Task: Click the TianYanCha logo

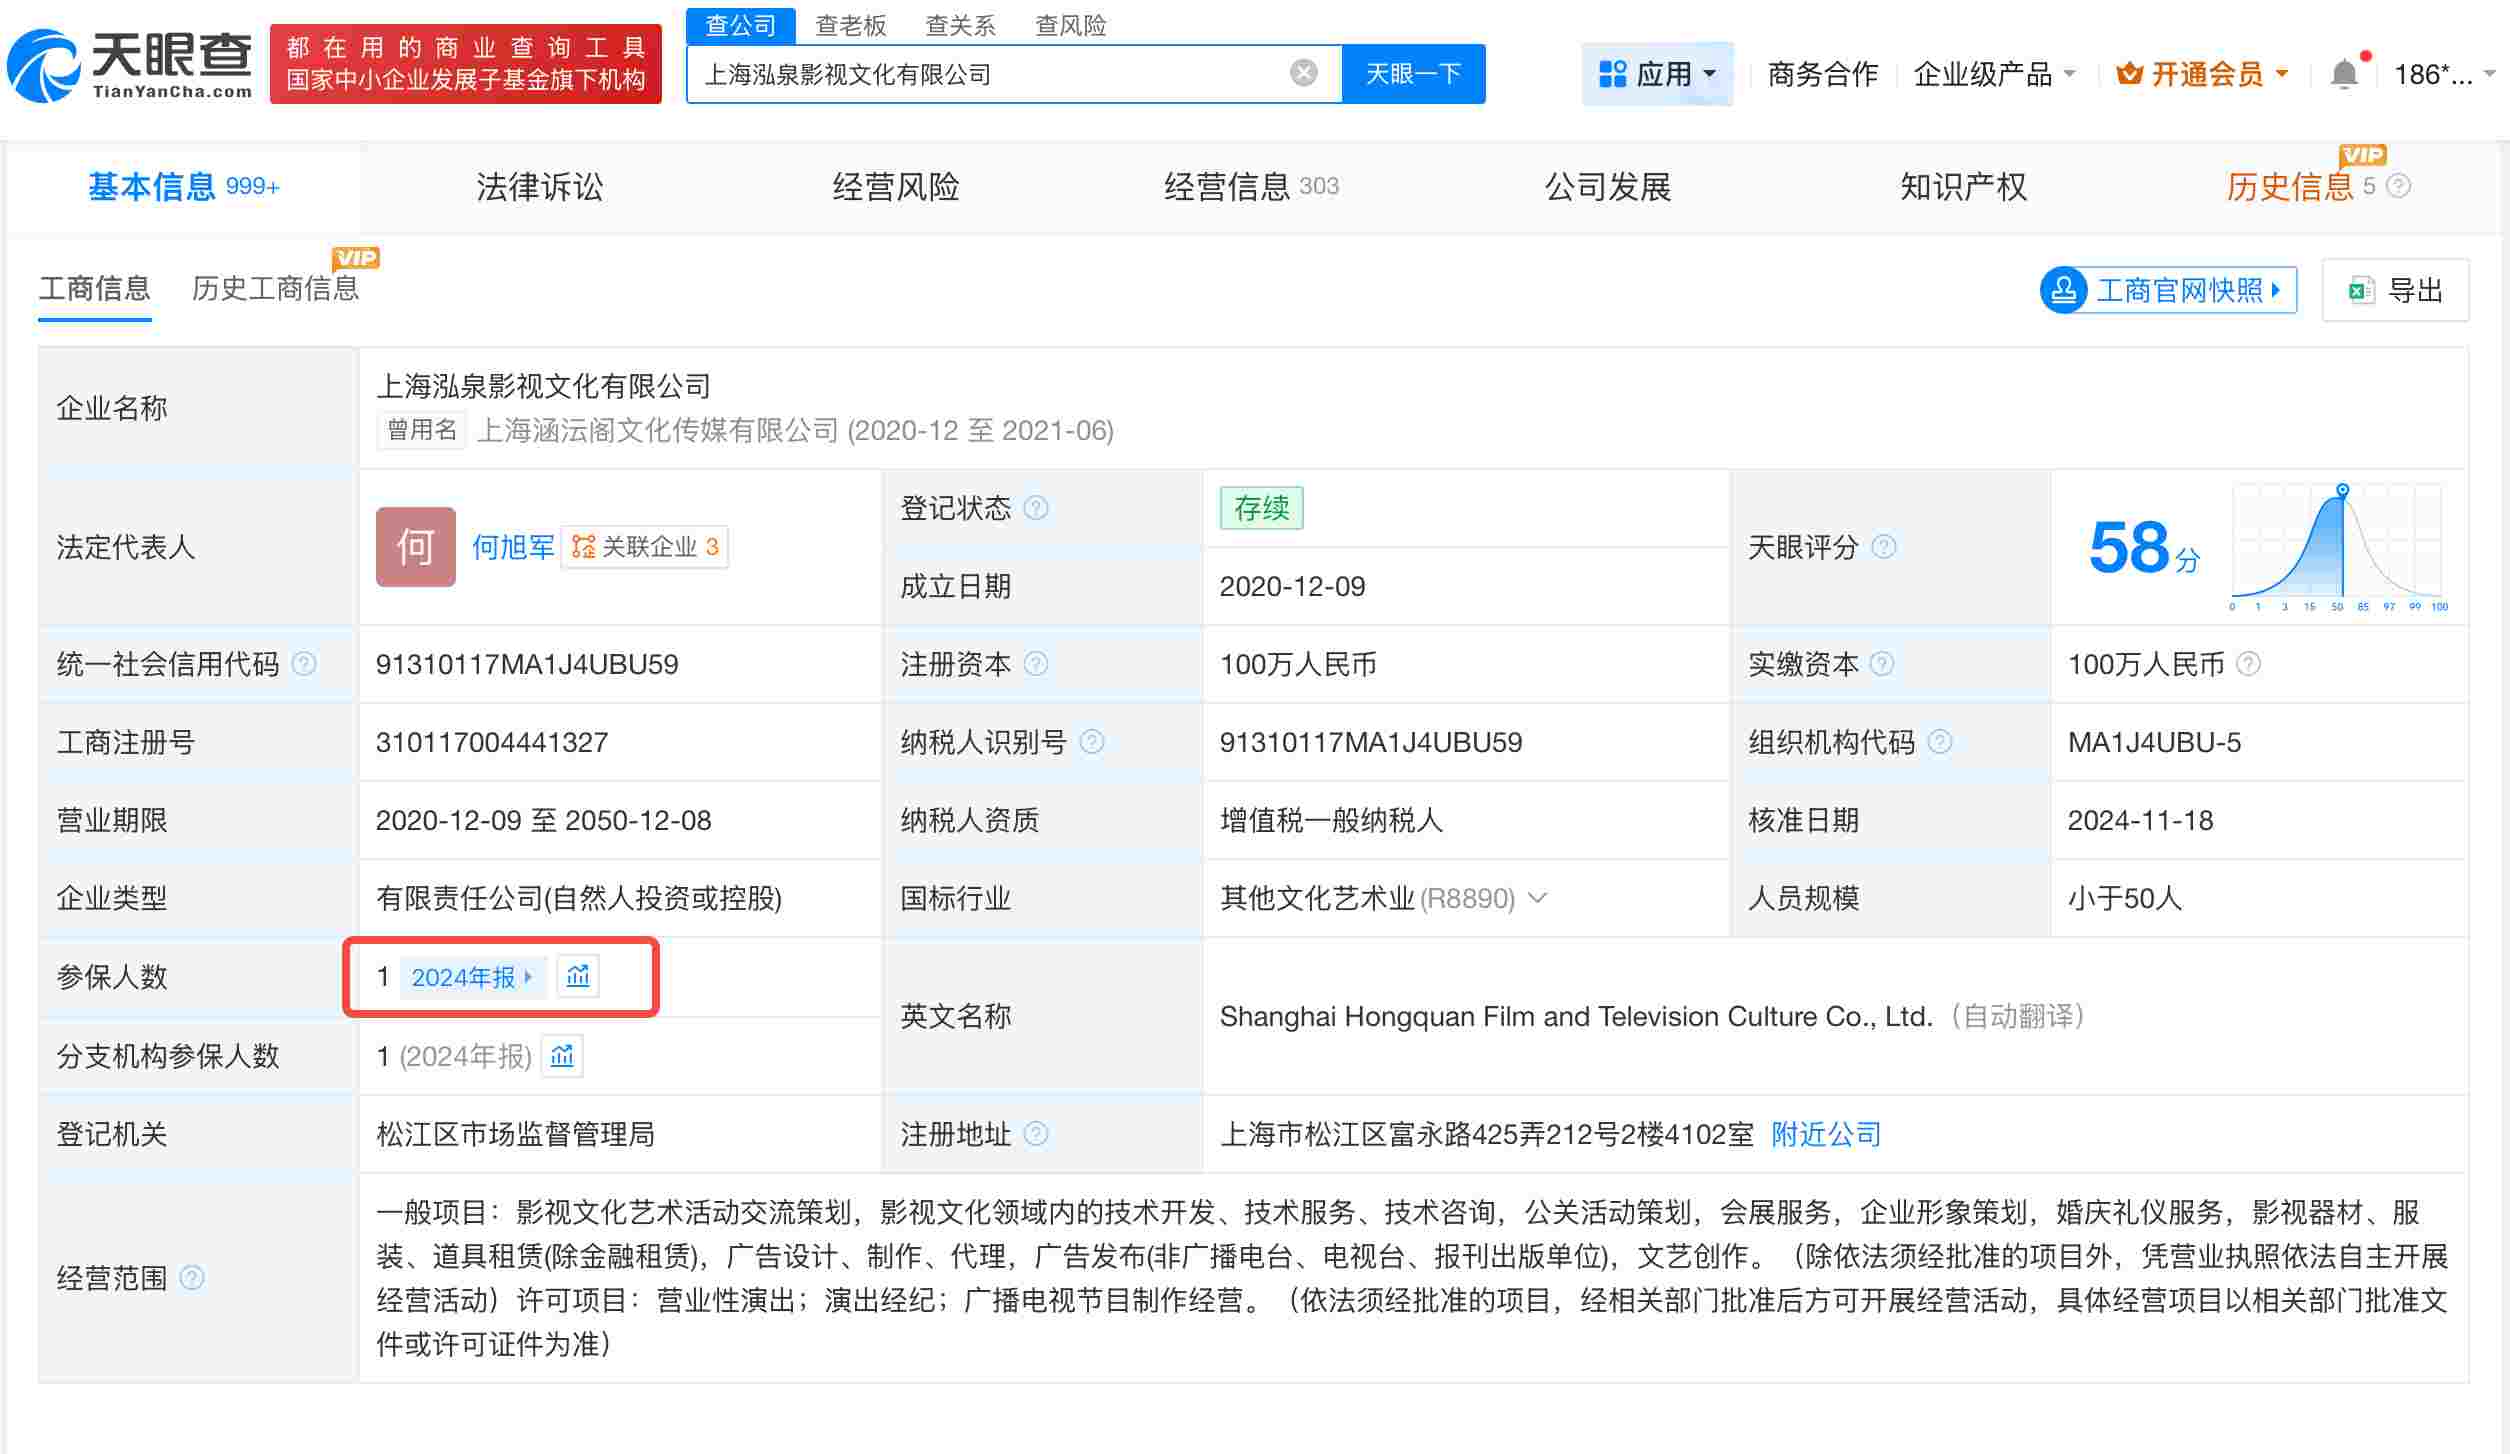Action: (130, 65)
